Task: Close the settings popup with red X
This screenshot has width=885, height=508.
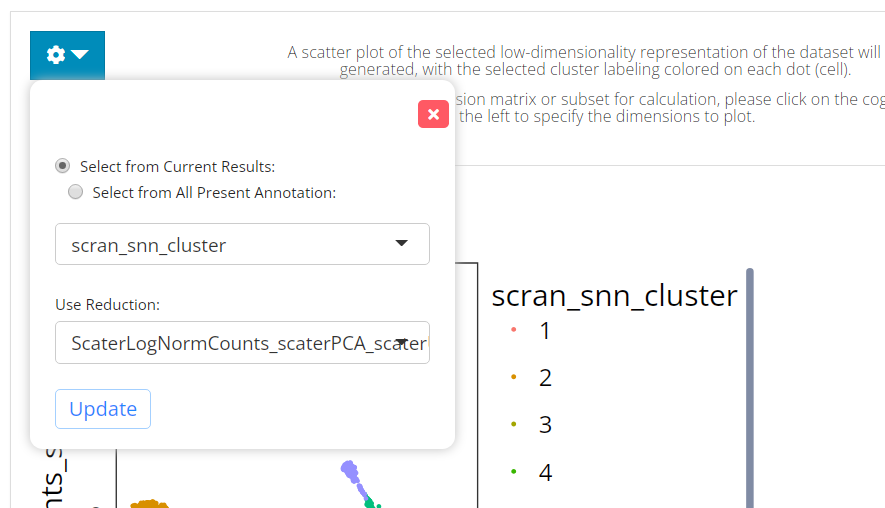Action: [x=433, y=114]
